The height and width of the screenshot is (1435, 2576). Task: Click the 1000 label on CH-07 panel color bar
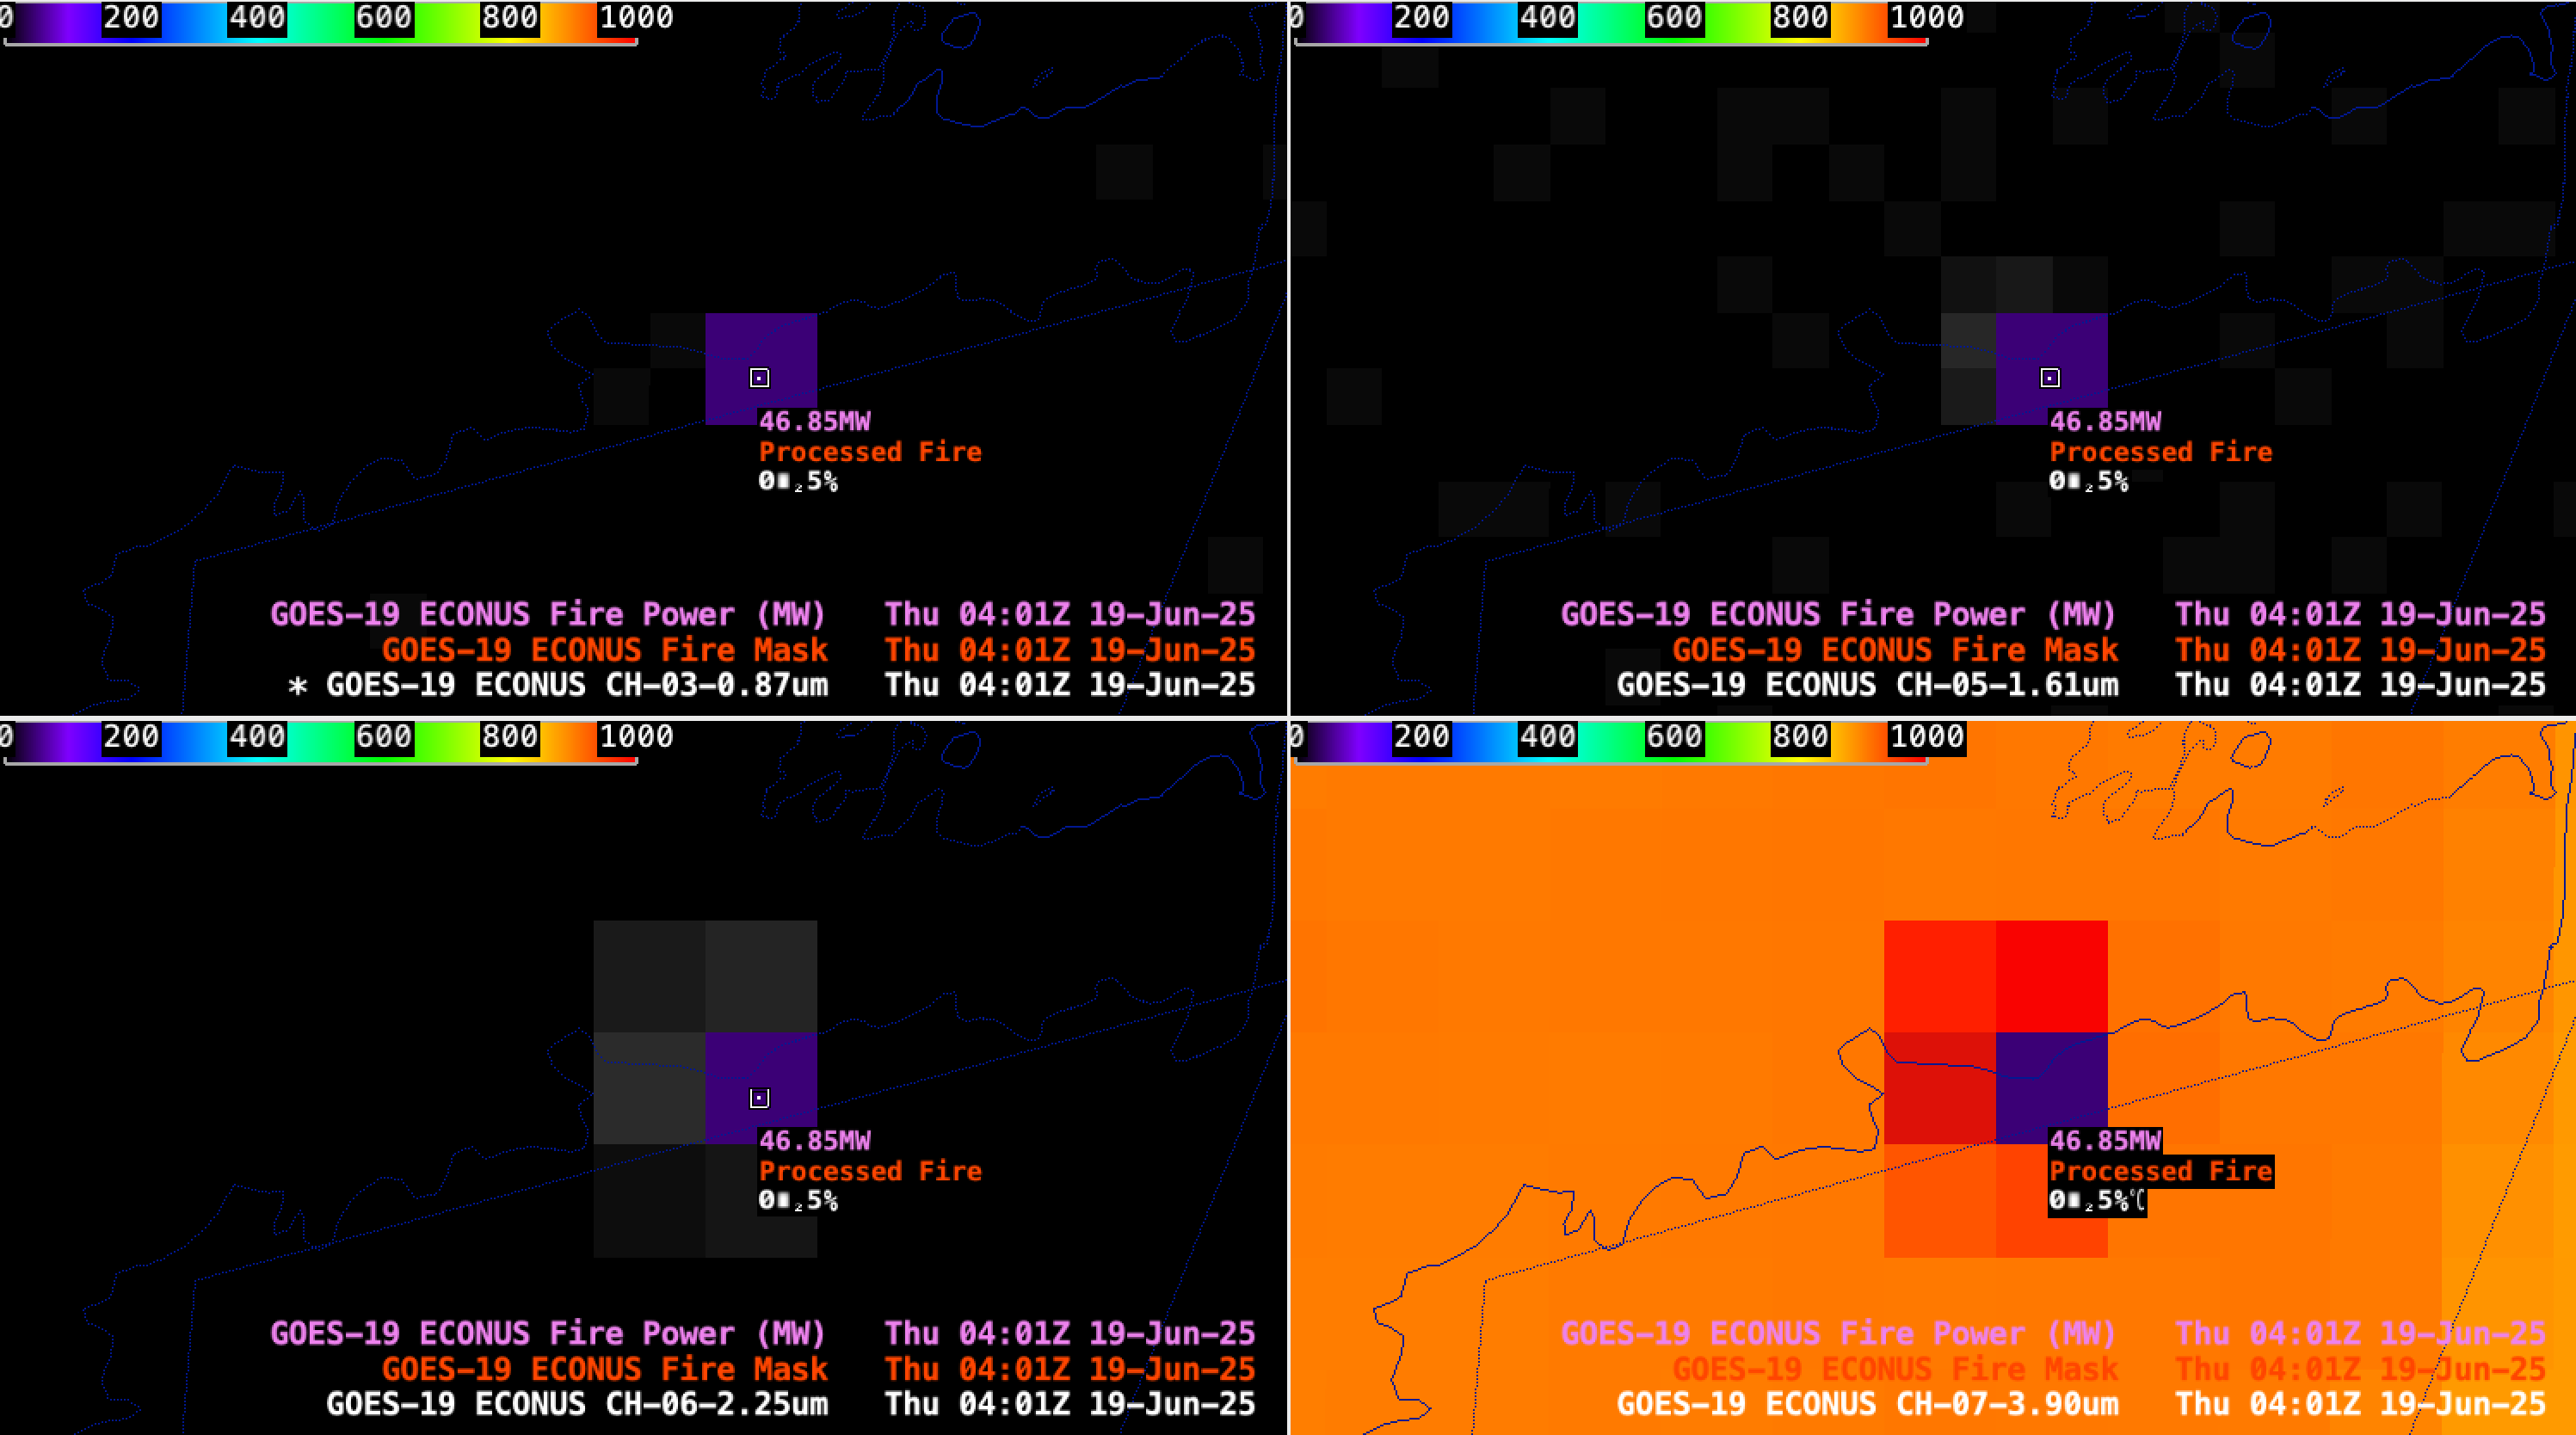coord(1926,737)
